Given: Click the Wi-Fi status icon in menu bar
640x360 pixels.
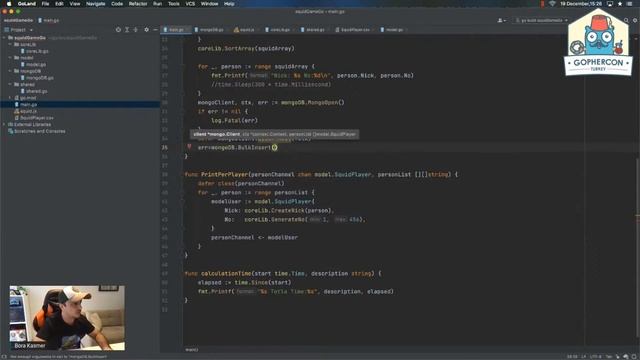Looking at the screenshot, I should (x=552, y=4).
